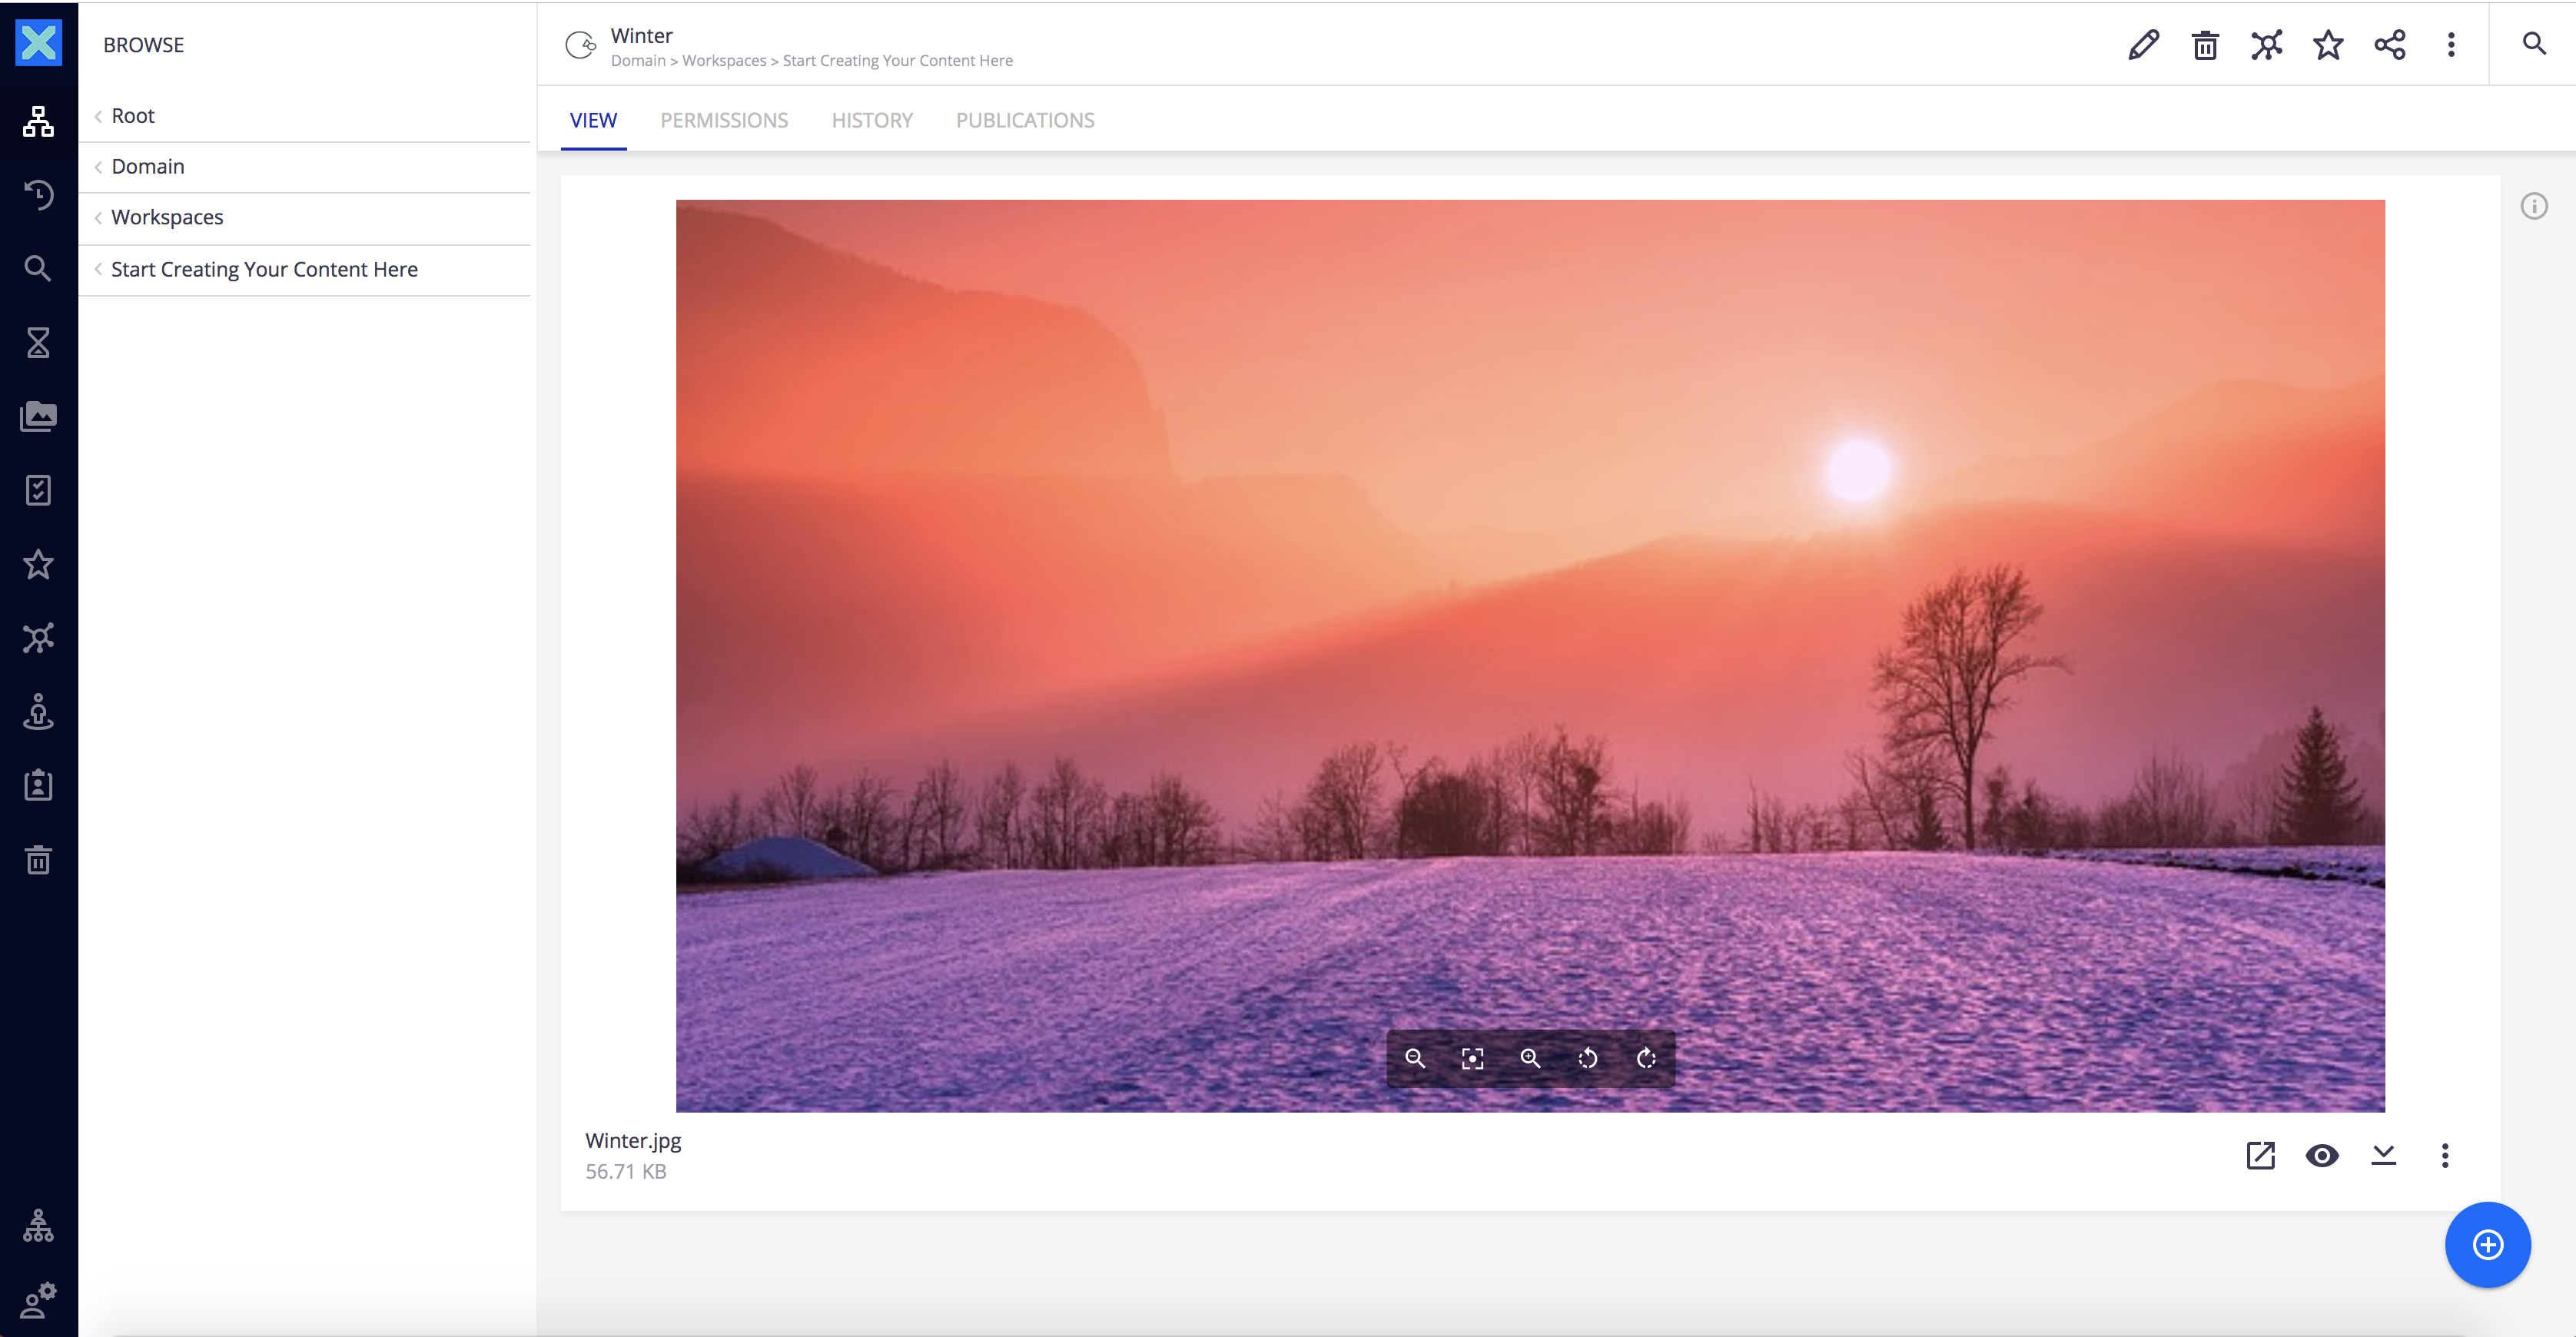Open Favorites star icon in left sidebar
2576x1337 pixels.
tap(38, 564)
